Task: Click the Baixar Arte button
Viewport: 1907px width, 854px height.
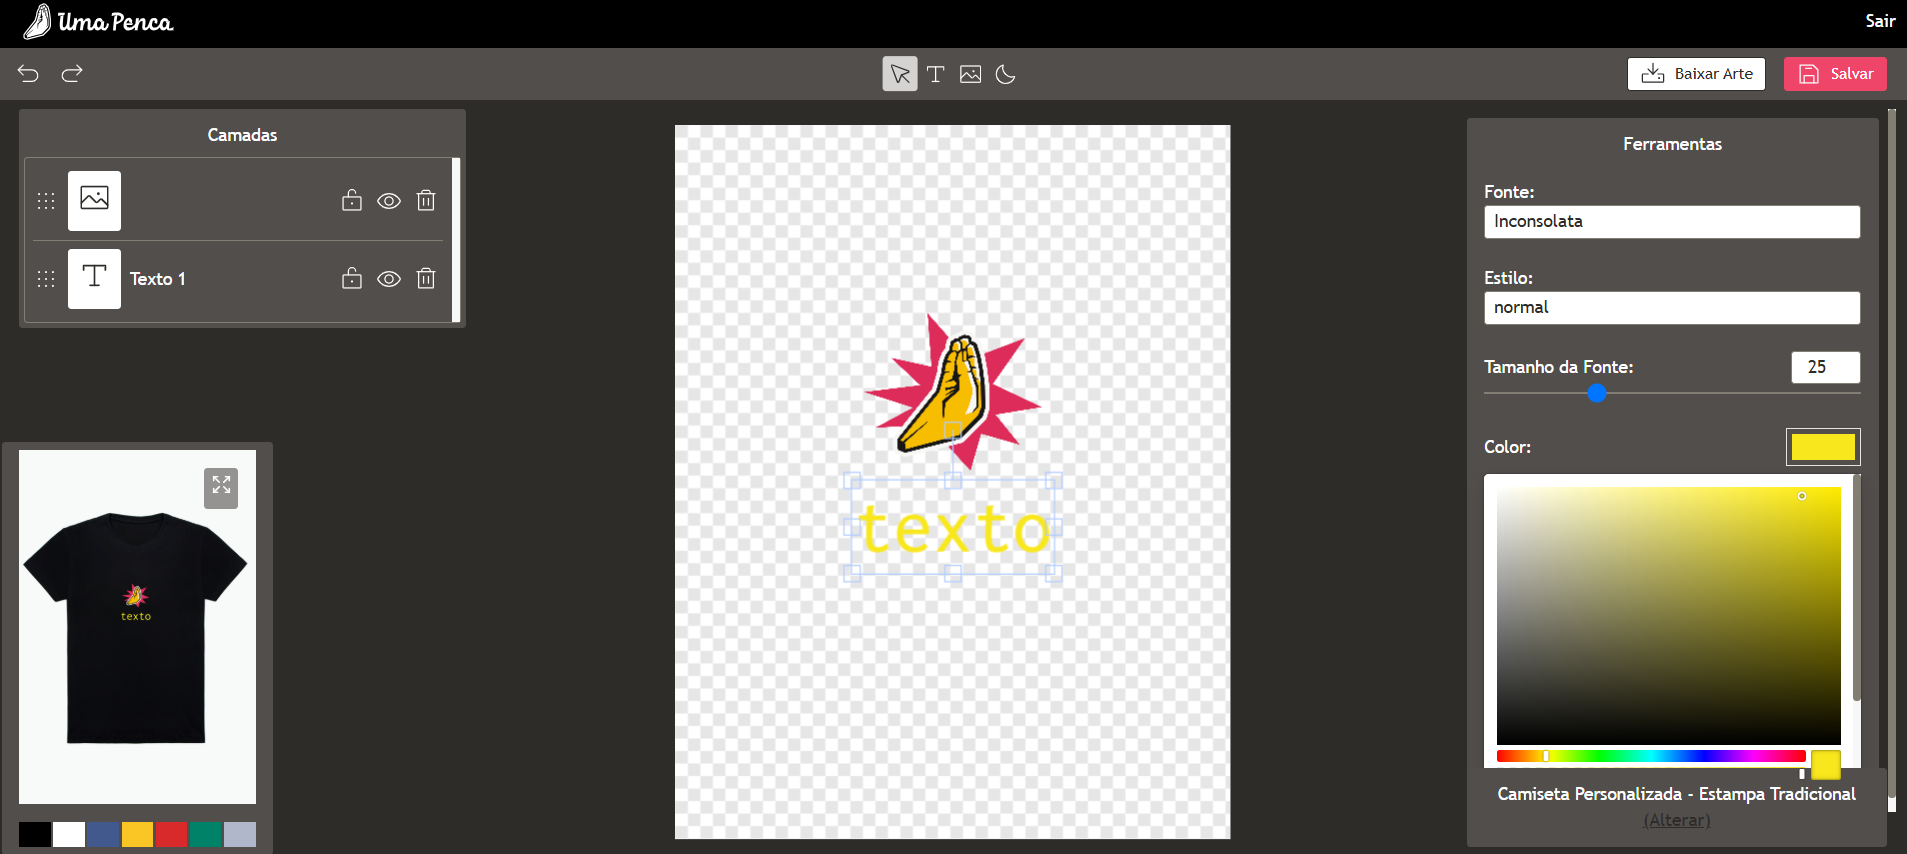Action: (1696, 74)
